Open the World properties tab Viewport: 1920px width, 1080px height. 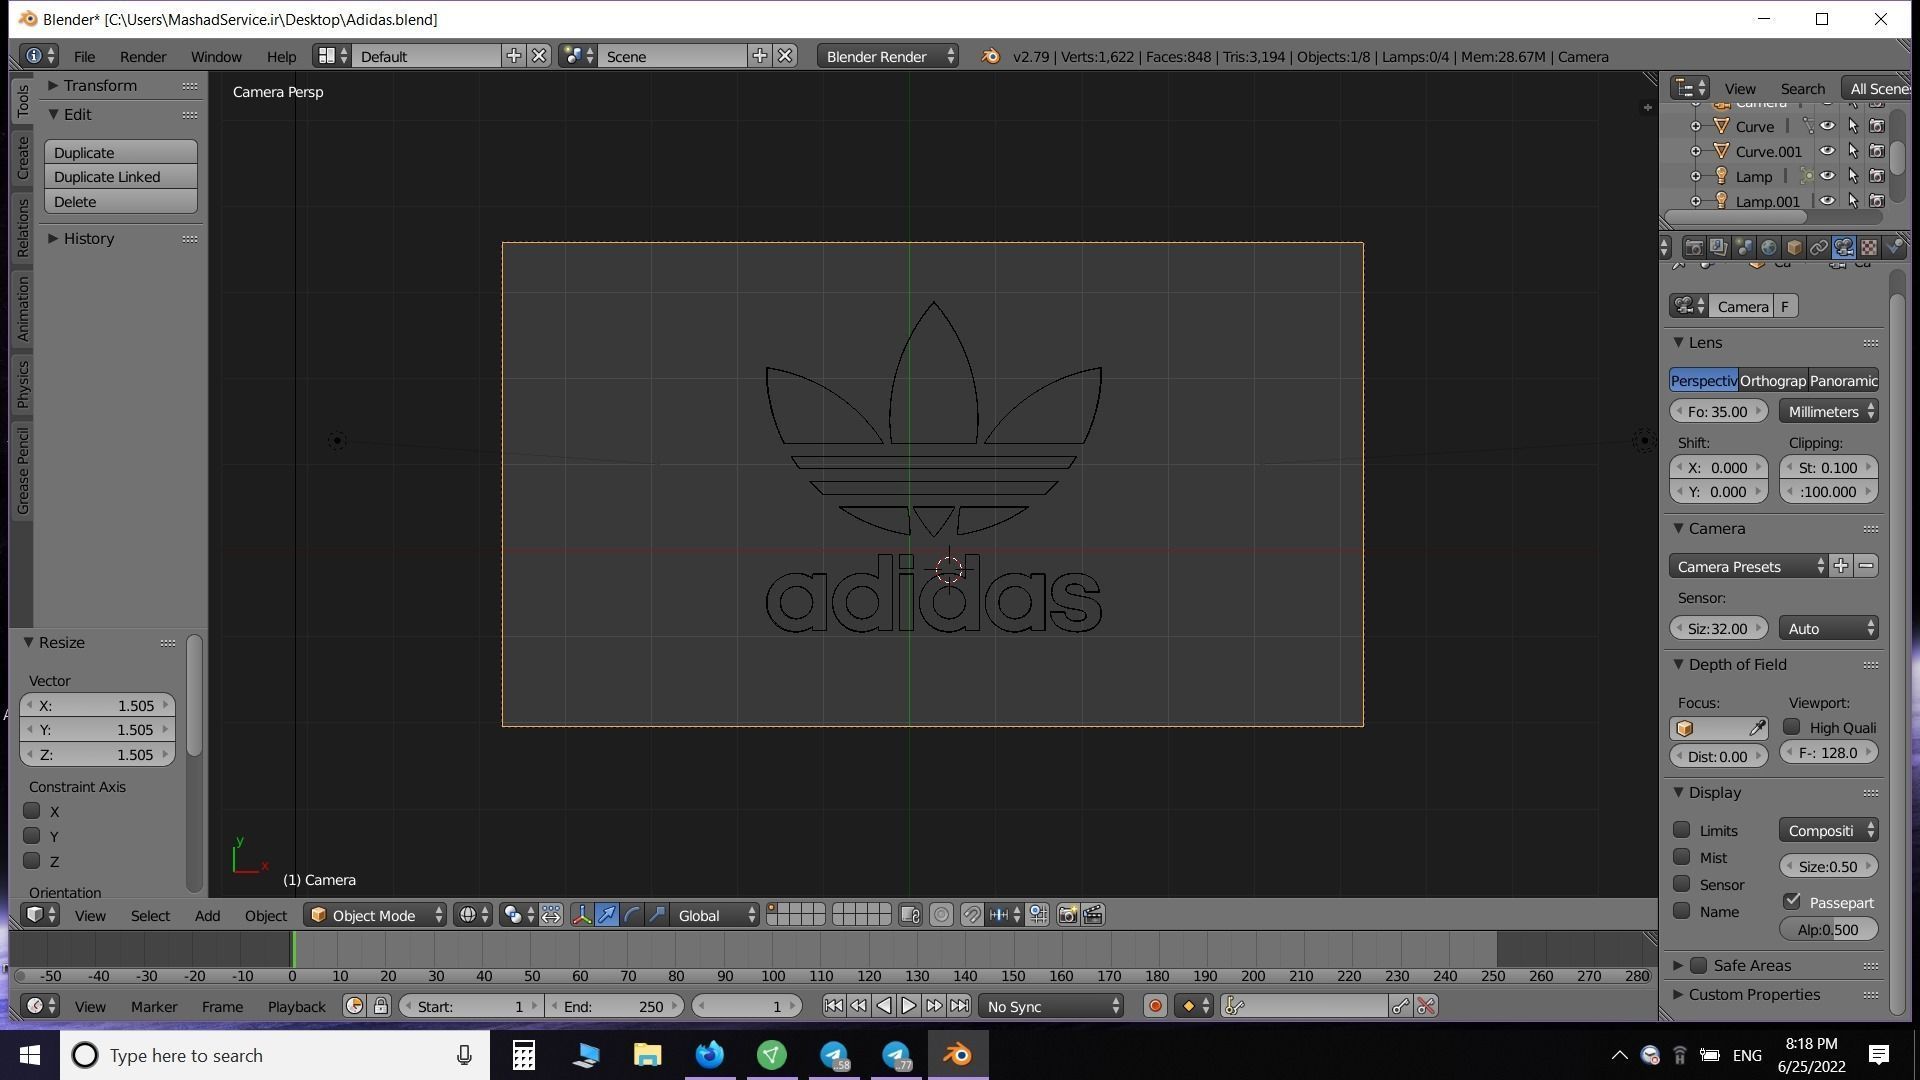(x=1769, y=247)
